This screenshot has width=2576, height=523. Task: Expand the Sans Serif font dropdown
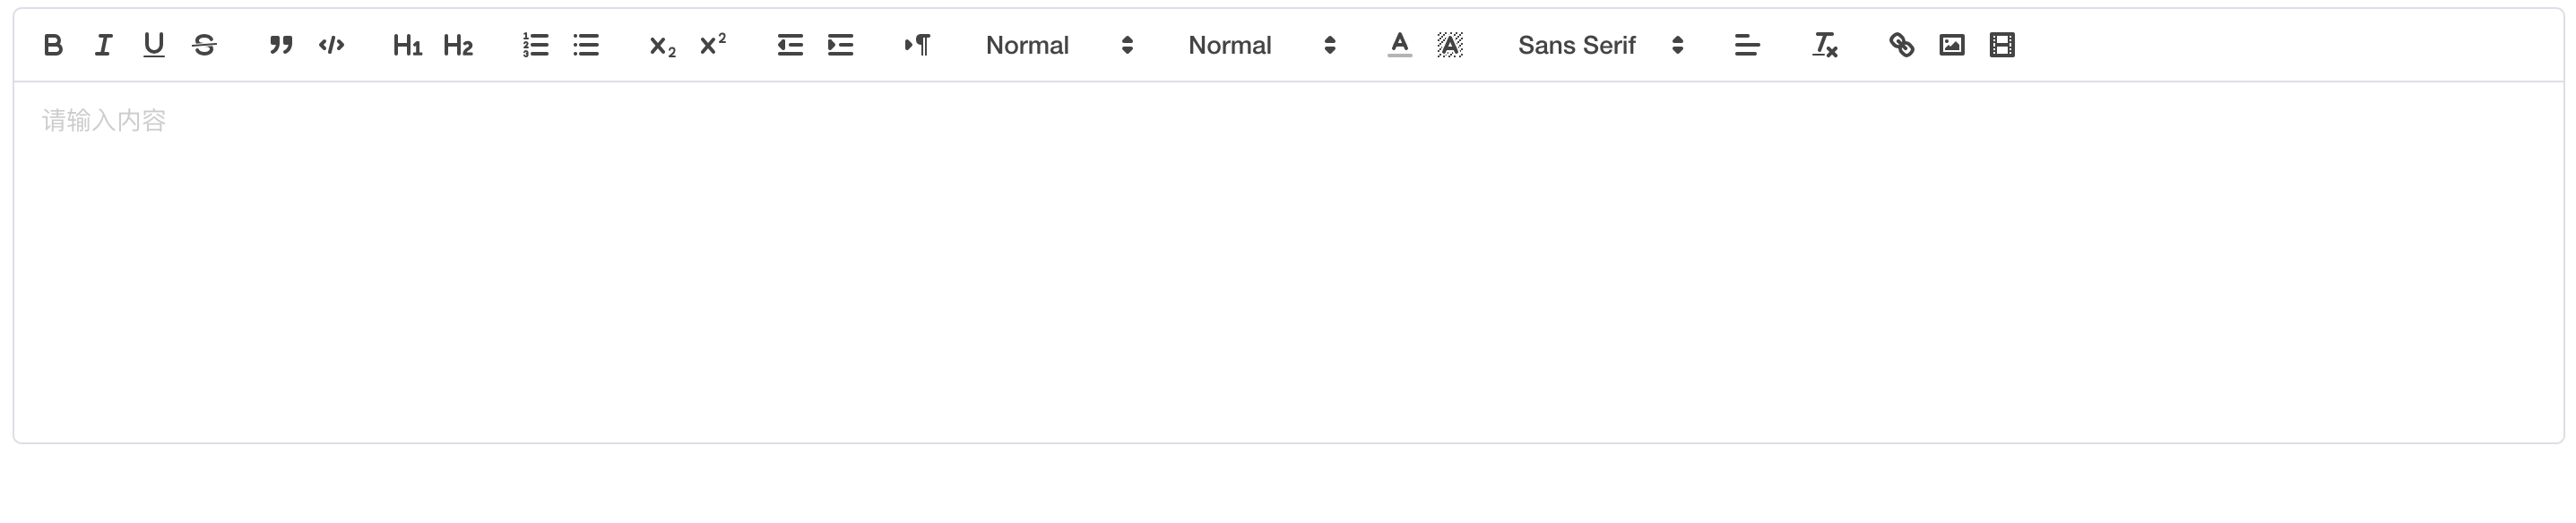(1601, 45)
